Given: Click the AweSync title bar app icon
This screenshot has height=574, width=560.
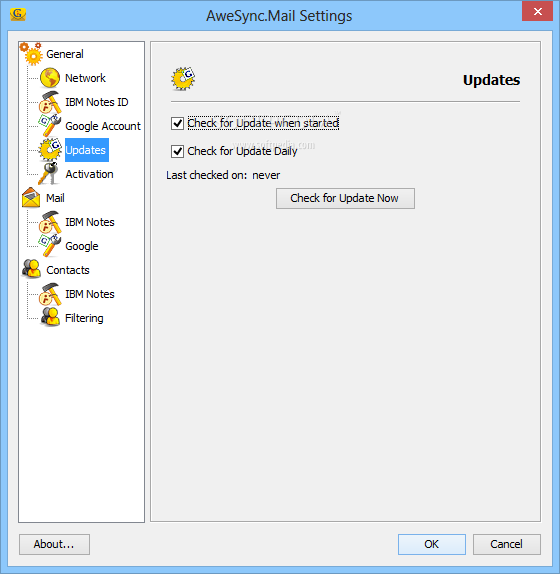Looking at the screenshot, I should point(18,14).
